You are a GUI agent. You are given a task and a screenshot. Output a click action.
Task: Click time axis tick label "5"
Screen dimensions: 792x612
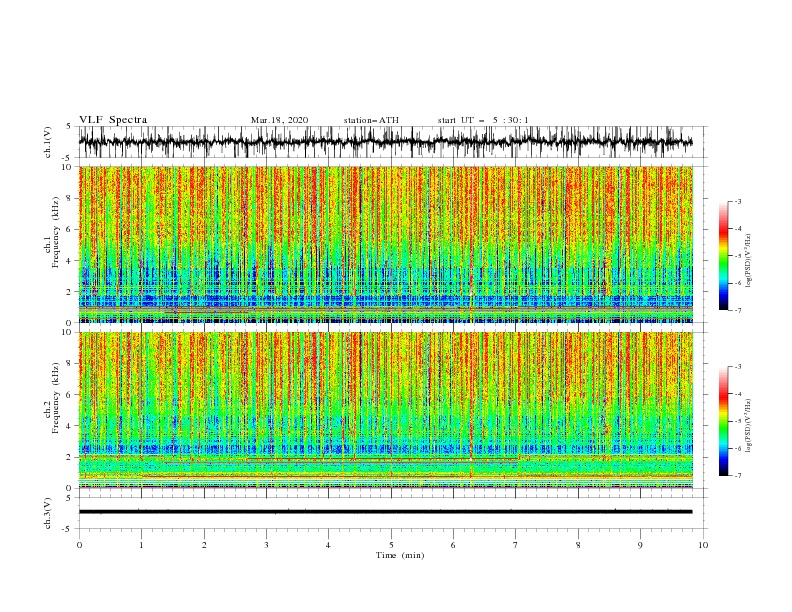click(391, 545)
